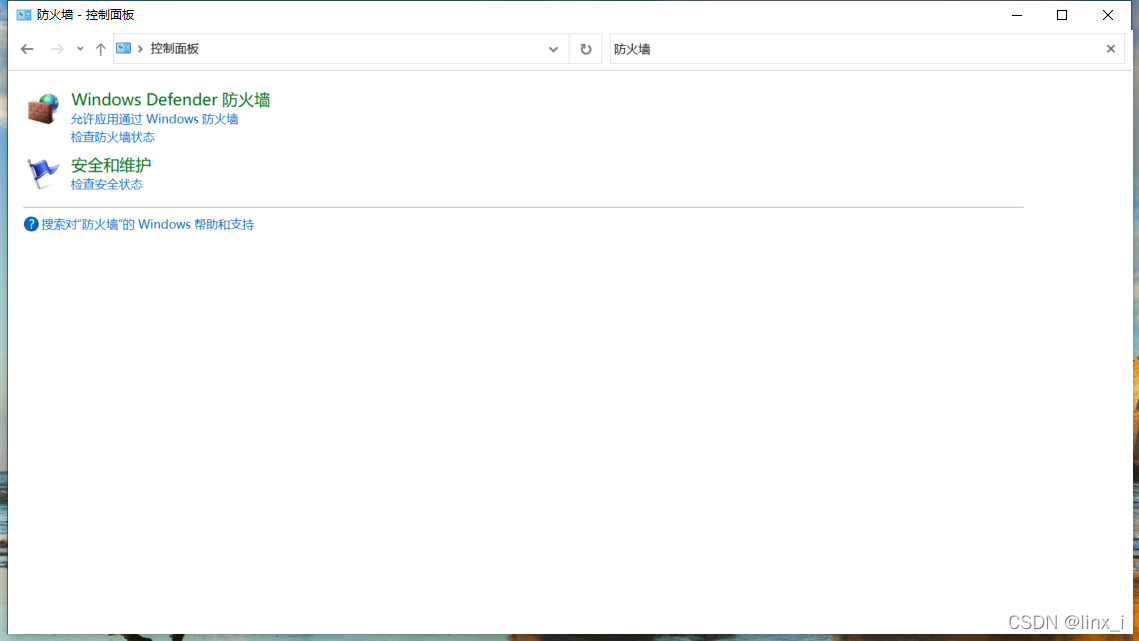Viewport: 1139px width, 641px height.
Task: Click the breadcrumb chevron before 控制面板
Action: click(140, 49)
